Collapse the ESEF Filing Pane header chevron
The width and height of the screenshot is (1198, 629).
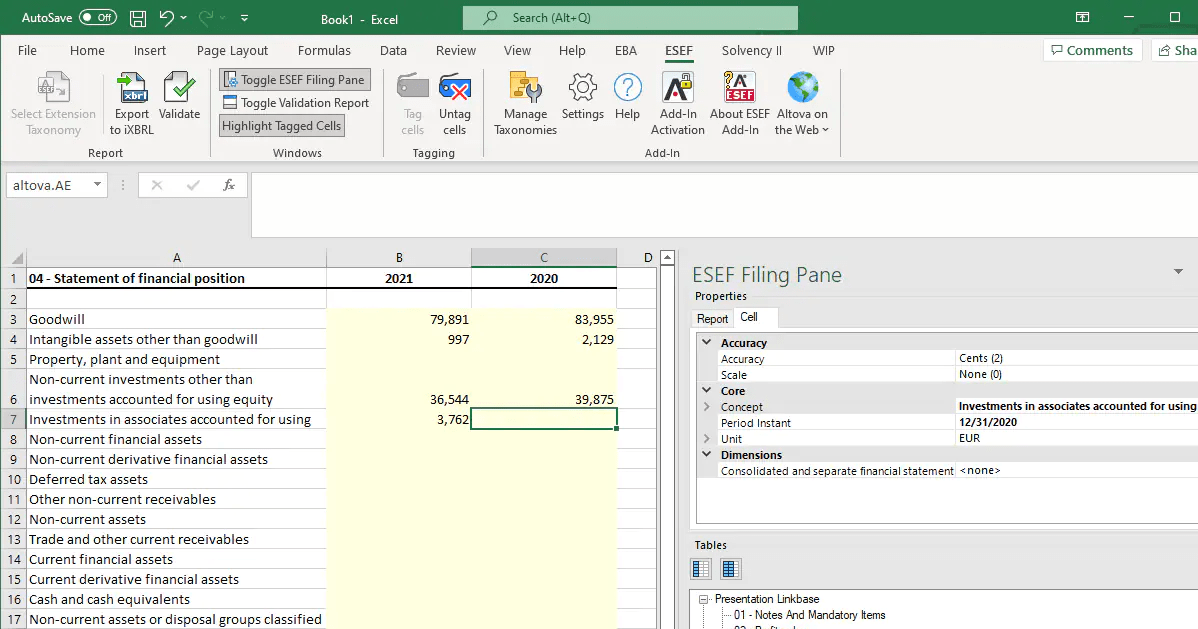coord(1178,271)
